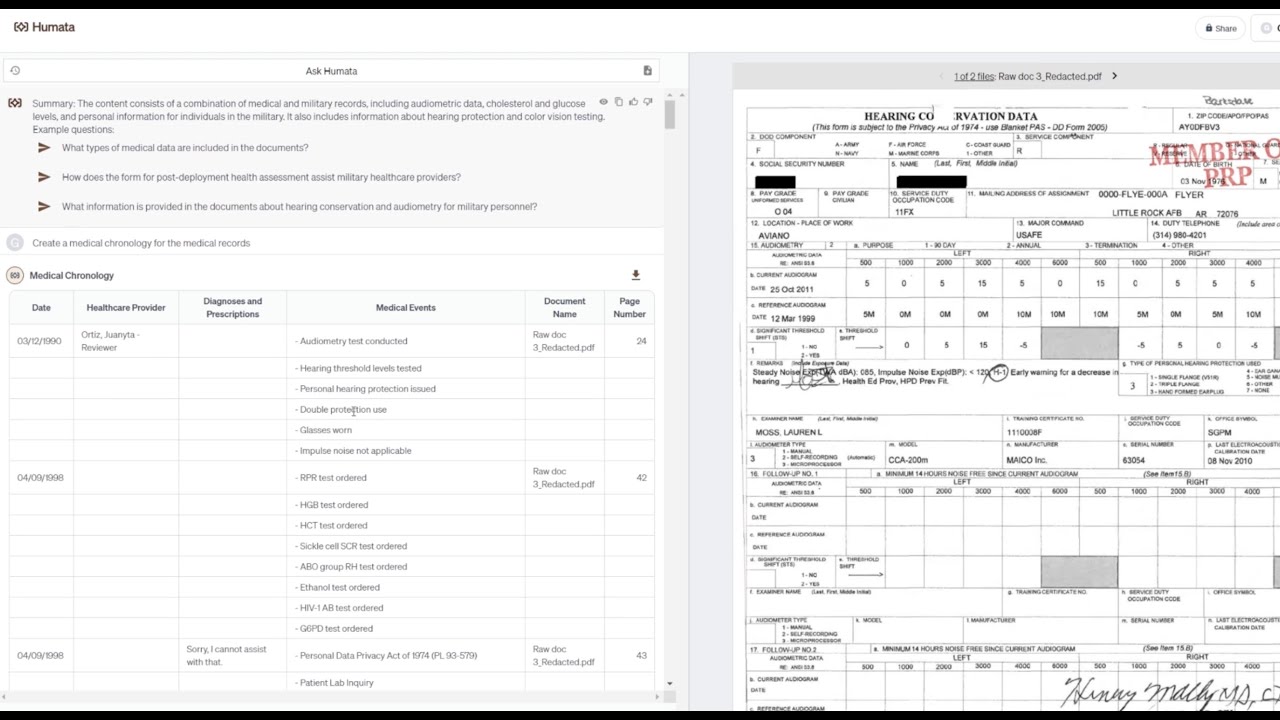Ask the hearing conservation and audiometry example question
The height and width of the screenshot is (720, 1280).
[x=299, y=207]
